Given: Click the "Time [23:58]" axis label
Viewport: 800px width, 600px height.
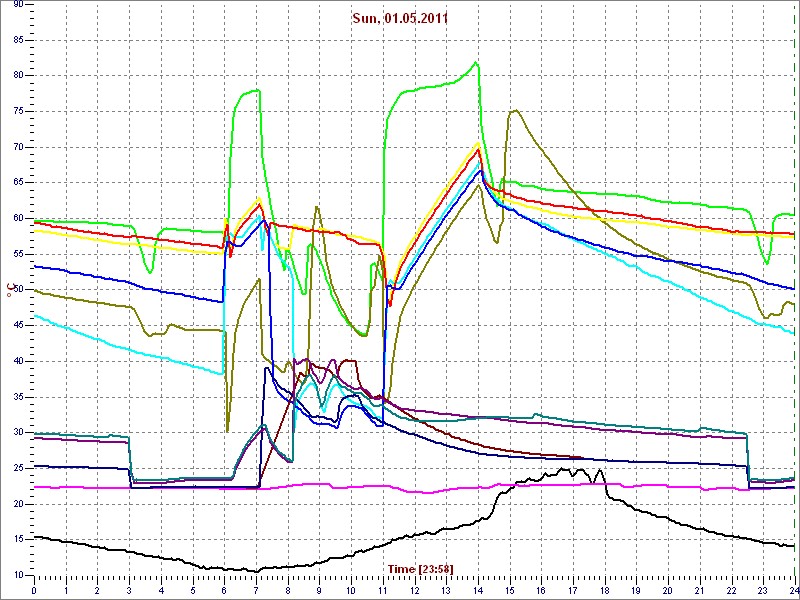Looking at the screenshot, I should [420, 568].
